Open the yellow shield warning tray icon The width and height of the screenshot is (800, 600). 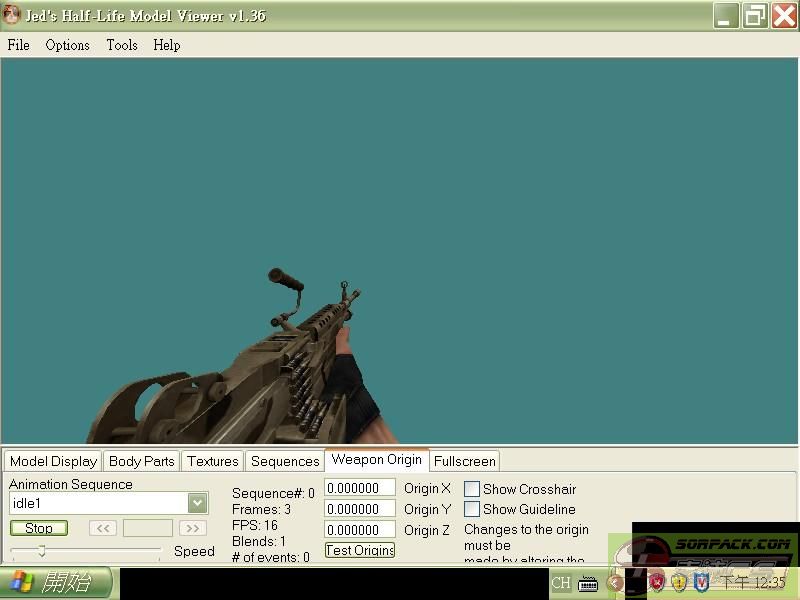[679, 583]
